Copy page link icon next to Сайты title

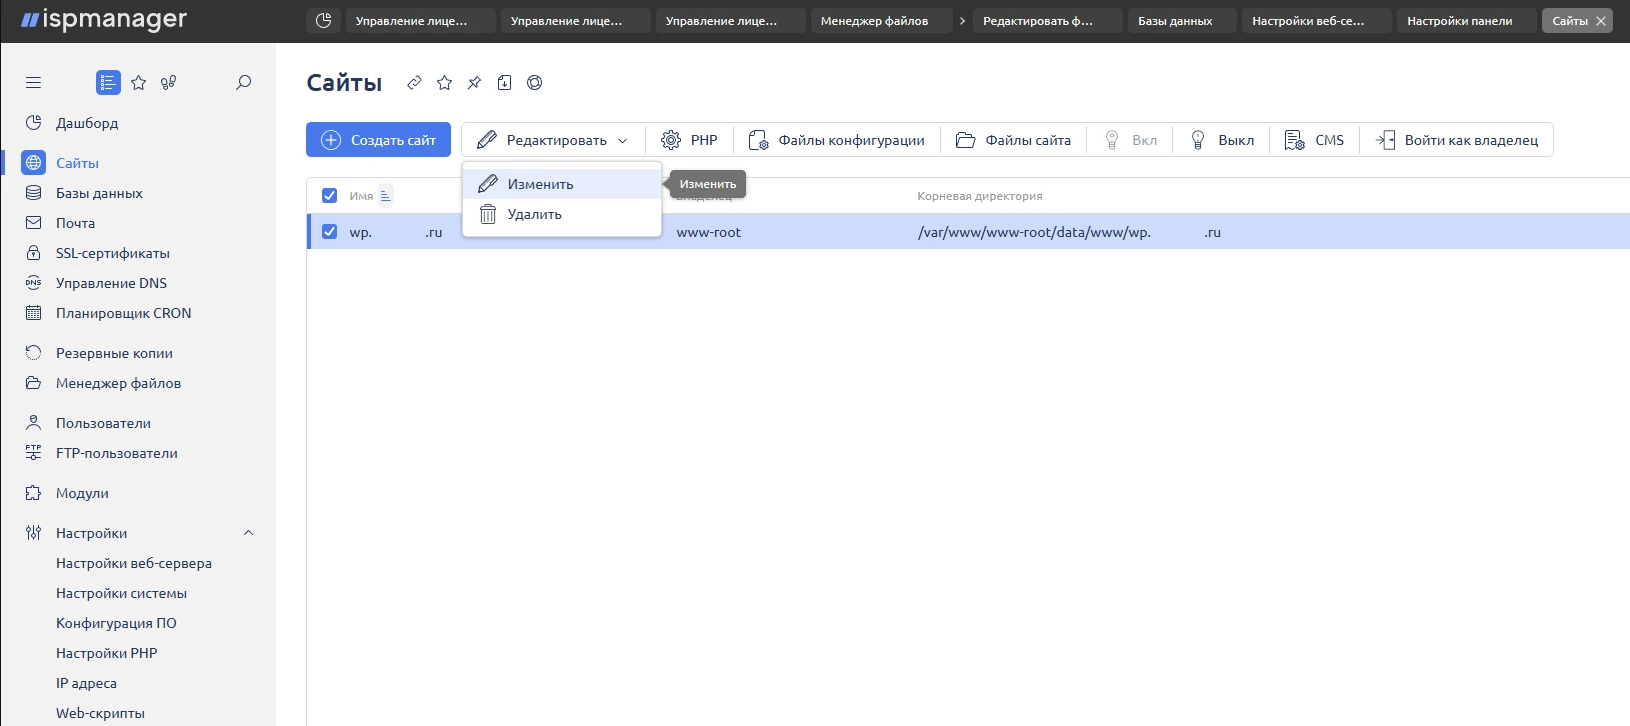414,83
